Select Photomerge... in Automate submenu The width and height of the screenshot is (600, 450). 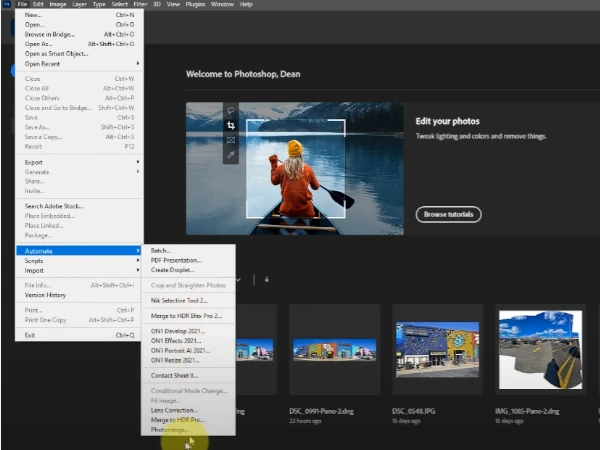[188, 430]
